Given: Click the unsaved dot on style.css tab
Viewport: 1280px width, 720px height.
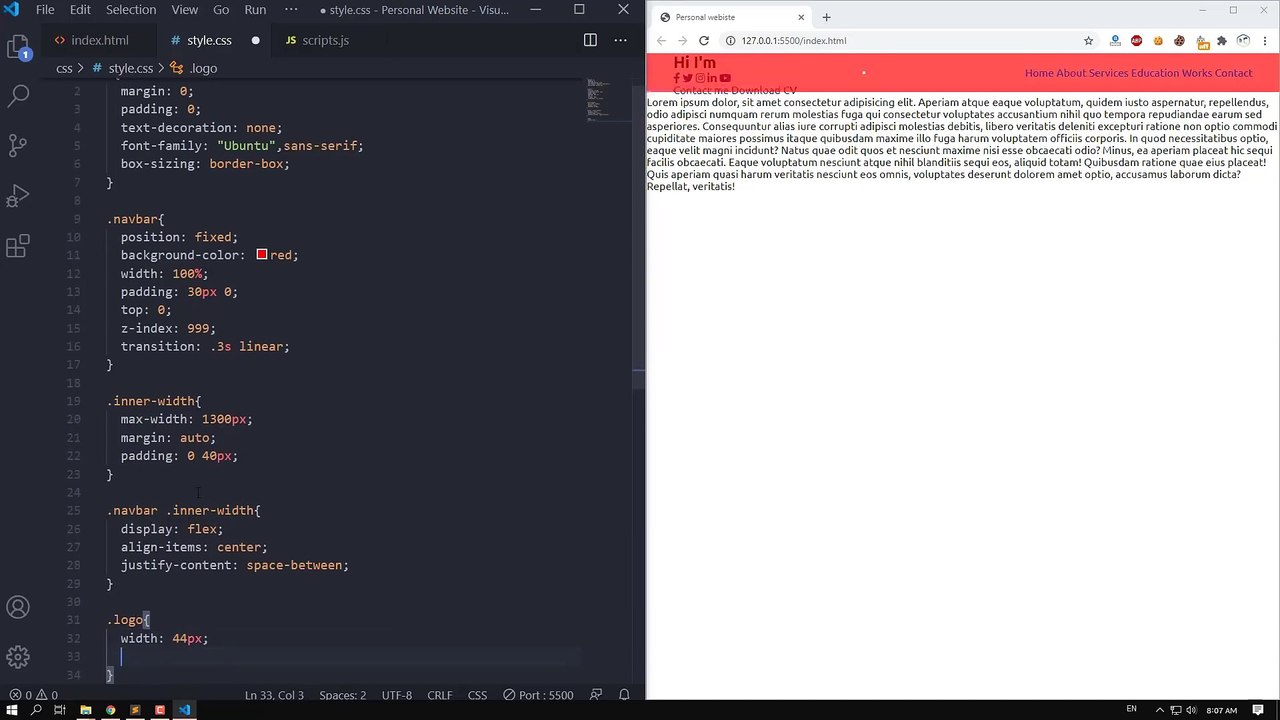Looking at the screenshot, I should click(x=255, y=41).
